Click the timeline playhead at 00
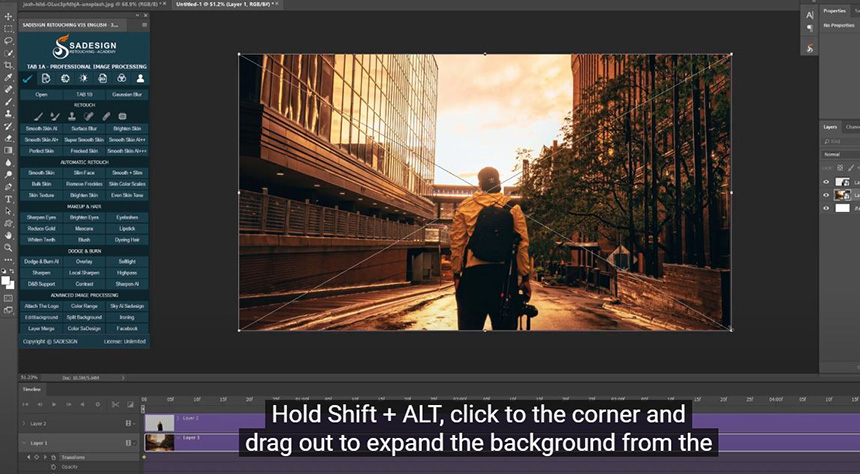 (144, 407)
